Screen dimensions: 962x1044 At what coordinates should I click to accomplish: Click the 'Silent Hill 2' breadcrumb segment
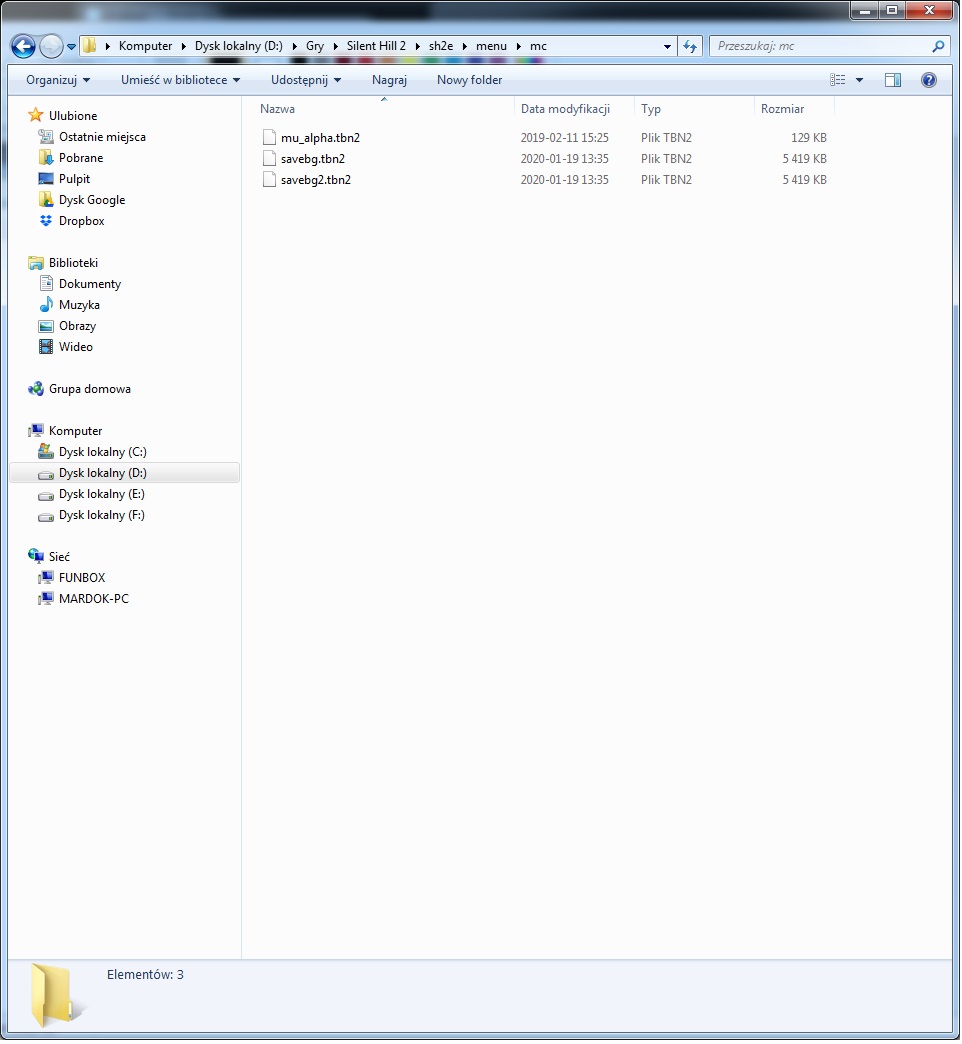[376, 46]
